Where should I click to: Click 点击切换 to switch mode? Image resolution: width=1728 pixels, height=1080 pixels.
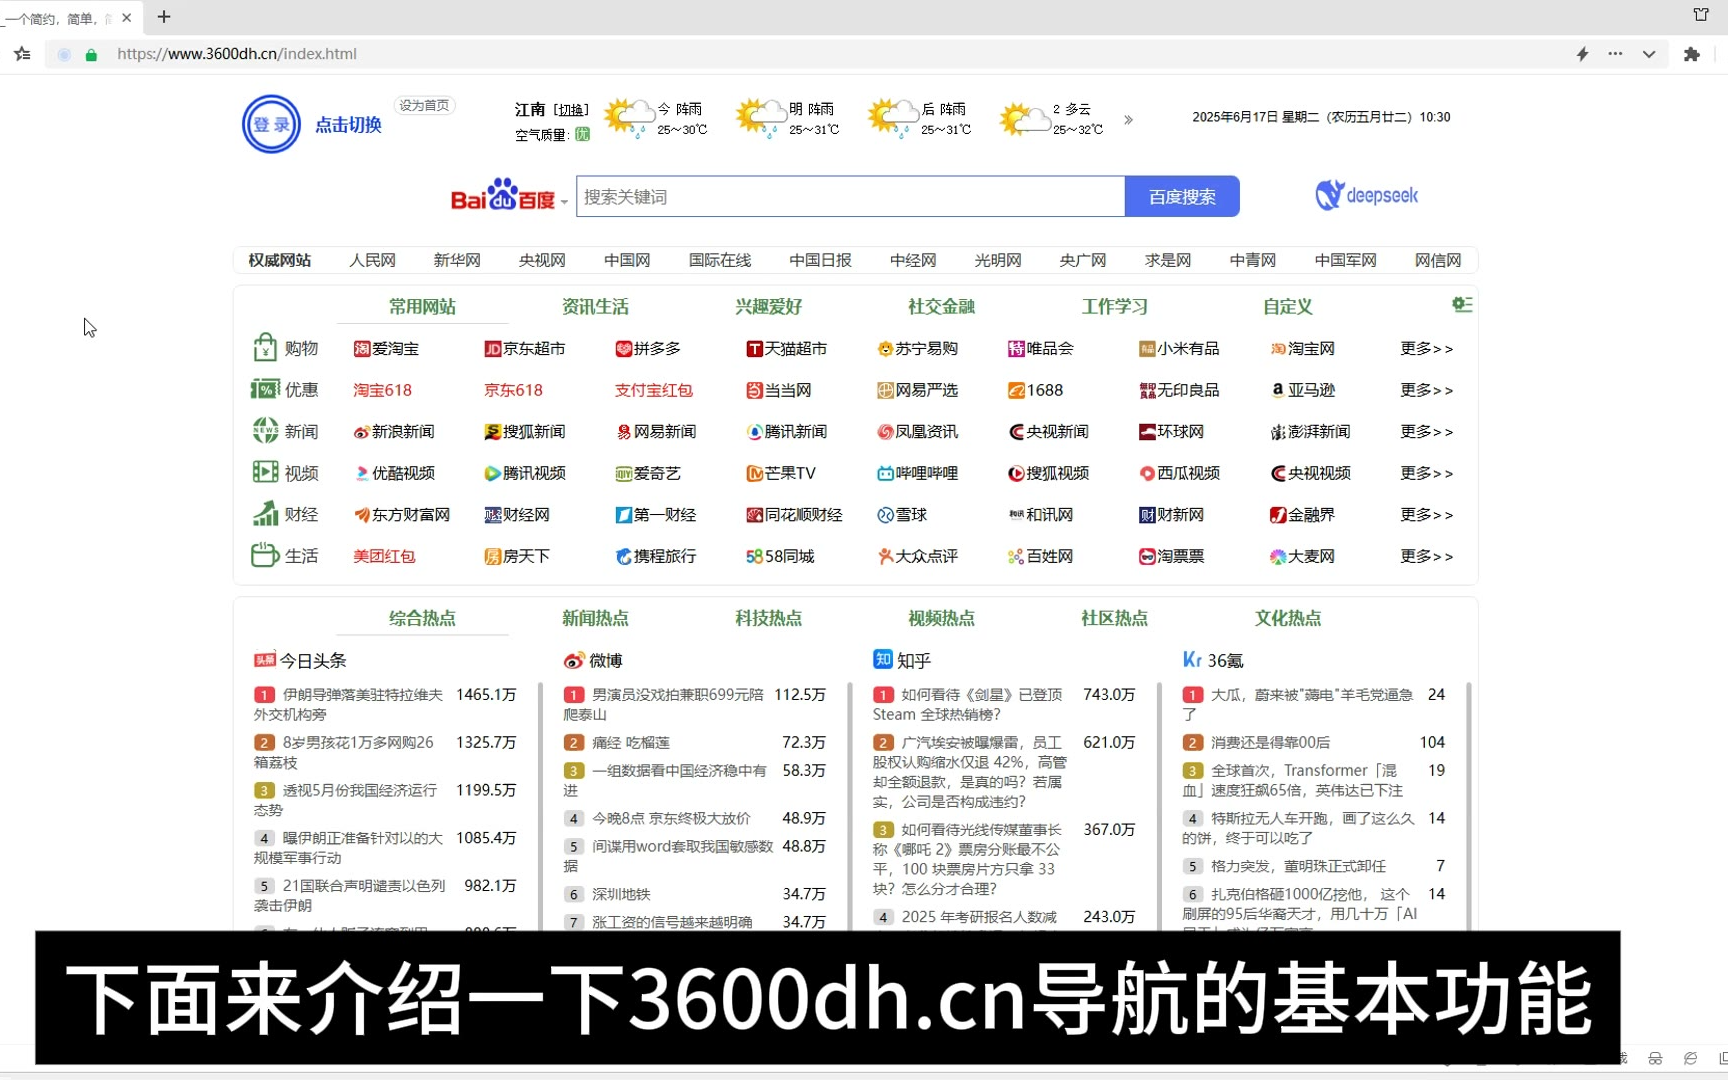[x=348, y=125]
